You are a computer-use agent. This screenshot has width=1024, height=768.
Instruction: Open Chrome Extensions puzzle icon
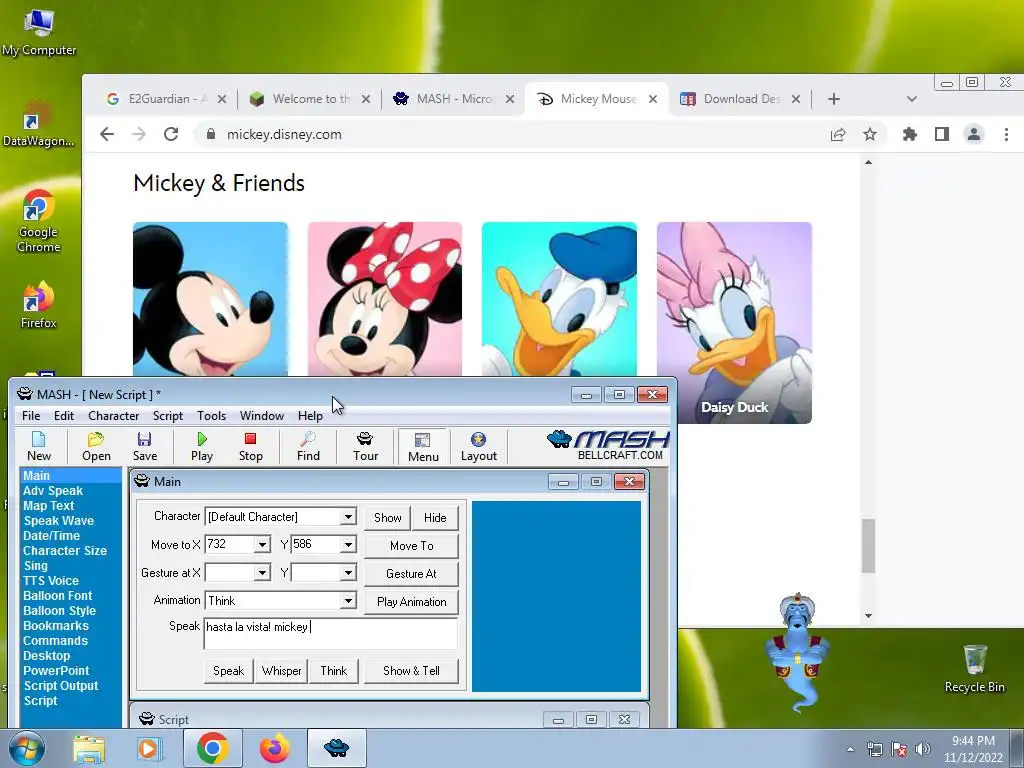[x=909, y=135]
